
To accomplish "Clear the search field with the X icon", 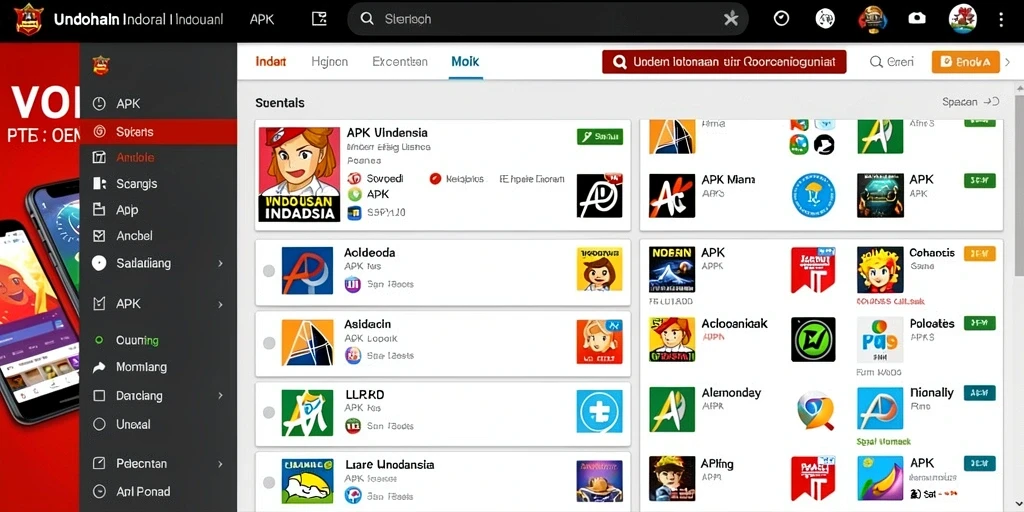I will [731, 19].
